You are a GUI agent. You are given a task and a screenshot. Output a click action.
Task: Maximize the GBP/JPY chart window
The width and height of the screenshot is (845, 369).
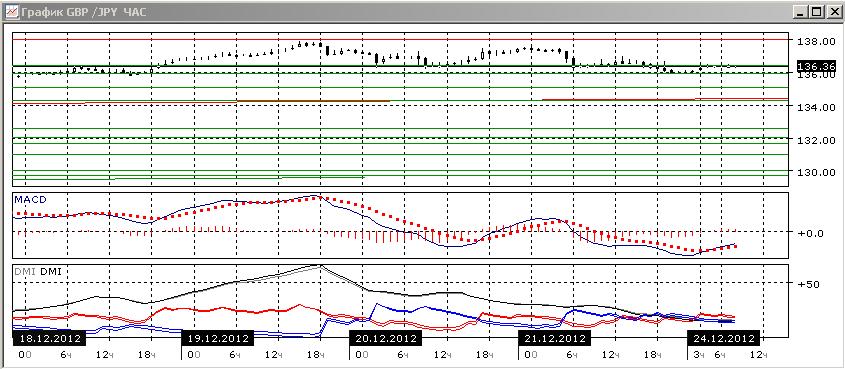[816, 11]
